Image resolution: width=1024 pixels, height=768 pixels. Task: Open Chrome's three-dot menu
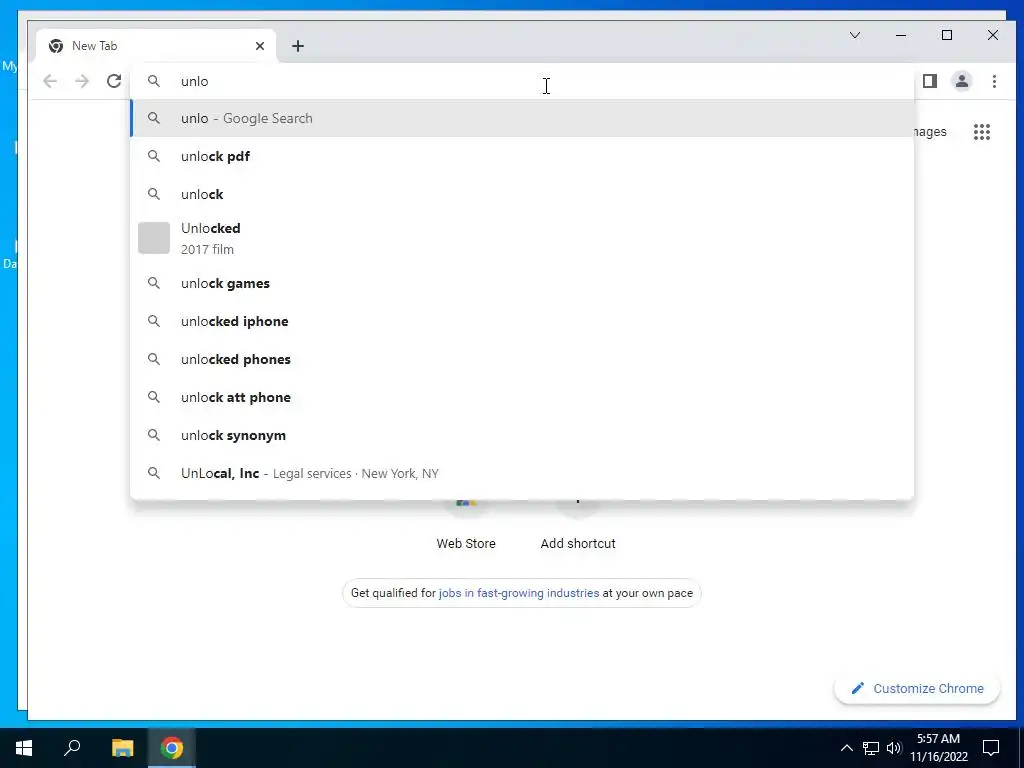994,81
